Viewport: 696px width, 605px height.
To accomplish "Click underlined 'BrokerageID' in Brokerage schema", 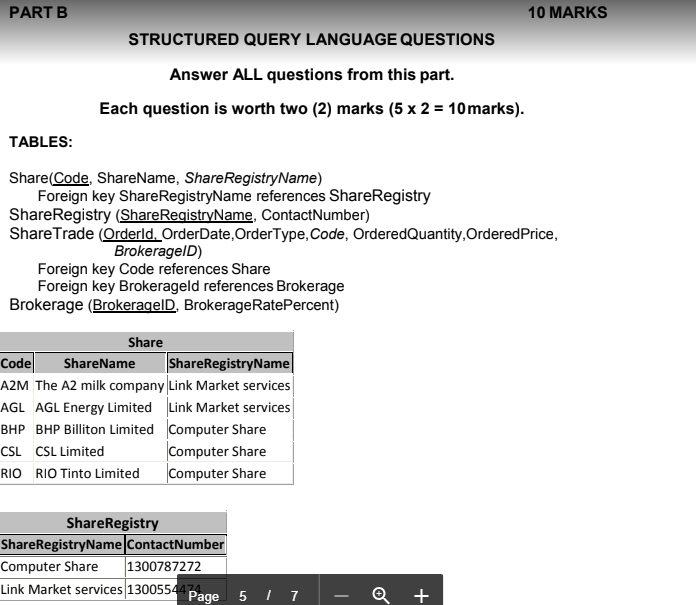I will 134,305.
